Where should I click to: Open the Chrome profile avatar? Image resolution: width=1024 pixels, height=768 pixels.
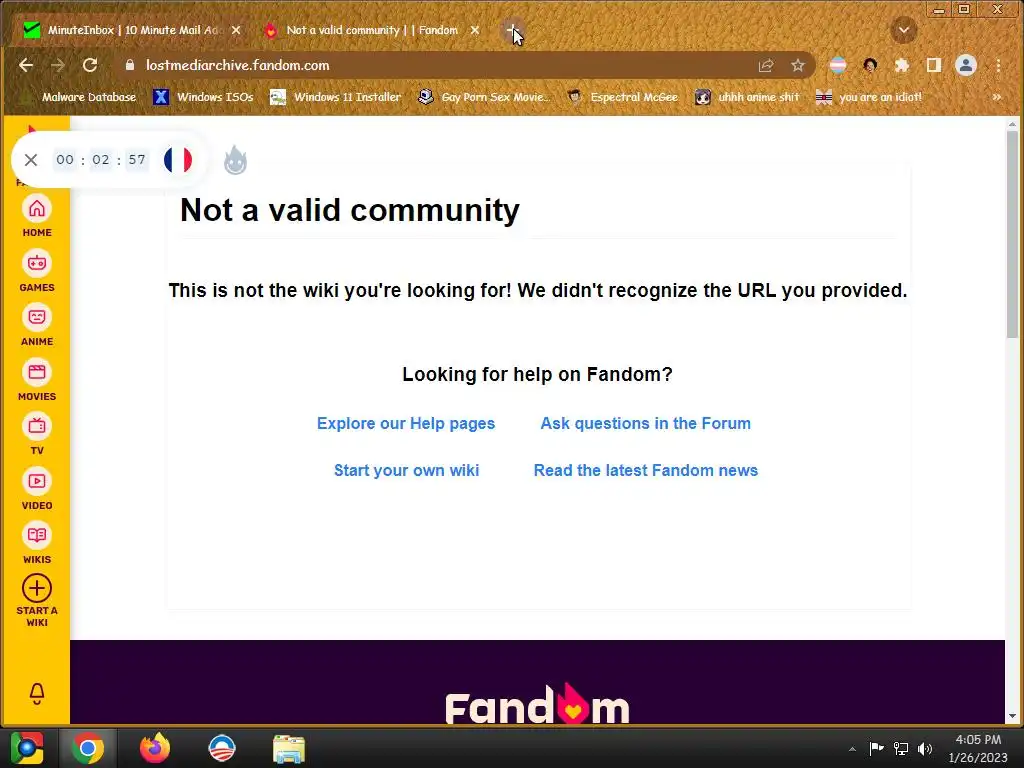[x=966, y=65]
